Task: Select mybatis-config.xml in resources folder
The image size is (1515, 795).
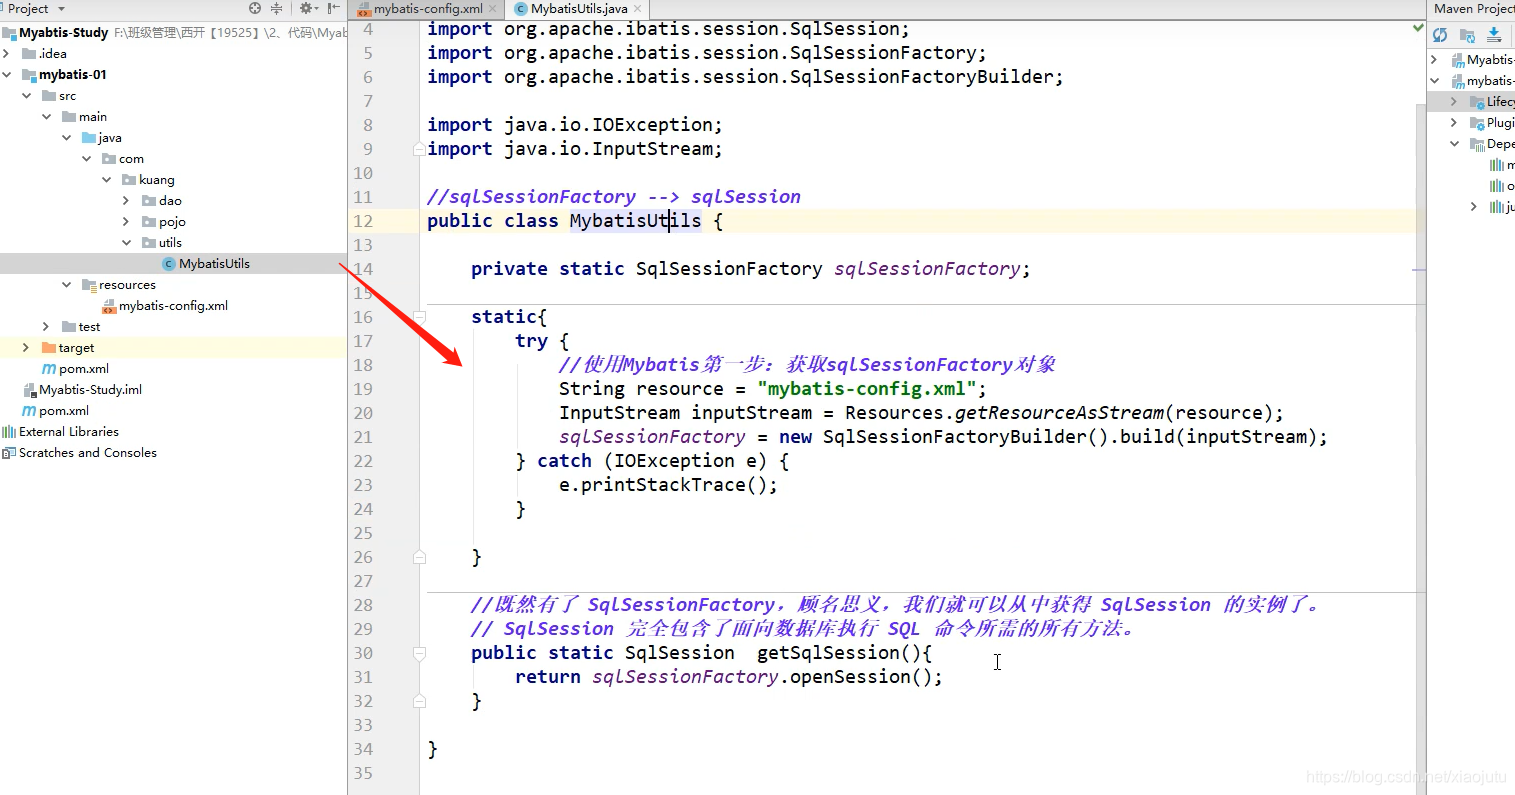Action: pyautogui.click(x=173, y=306)
